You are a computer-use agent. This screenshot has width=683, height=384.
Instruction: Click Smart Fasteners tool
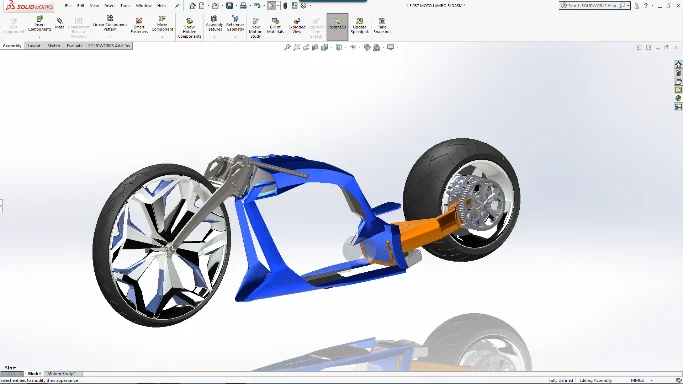139,26
